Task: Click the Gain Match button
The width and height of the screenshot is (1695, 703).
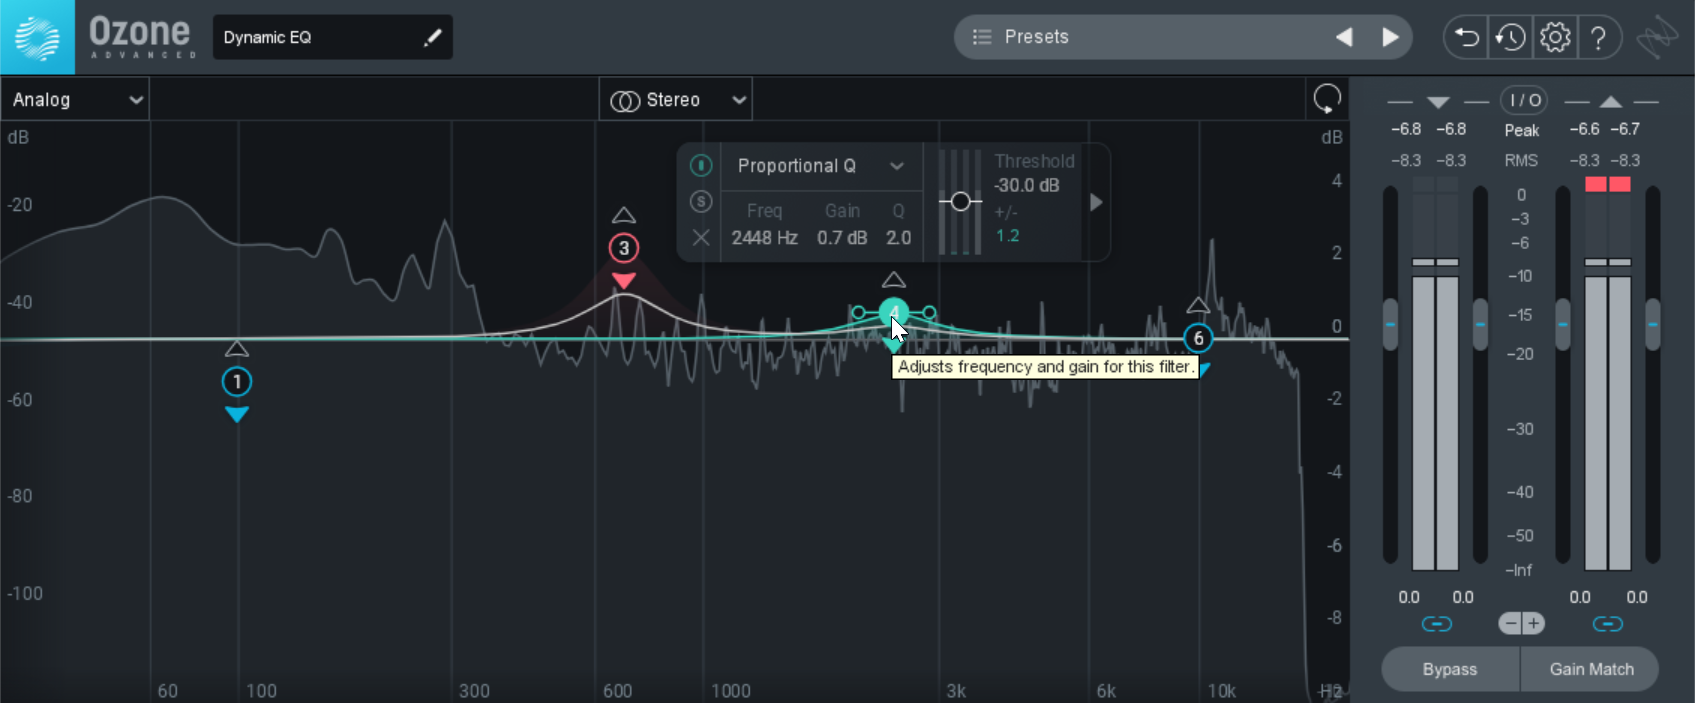Action: [1591, 669]
